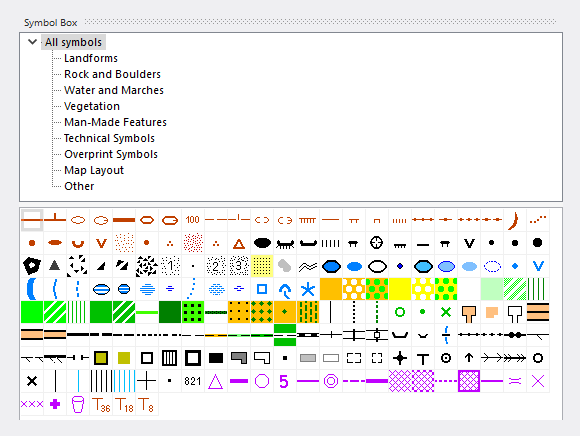The height and width of the screenshot is (436, 580).
Task: Collapse the All symbols tree node
Action: (x=33, y=42)
